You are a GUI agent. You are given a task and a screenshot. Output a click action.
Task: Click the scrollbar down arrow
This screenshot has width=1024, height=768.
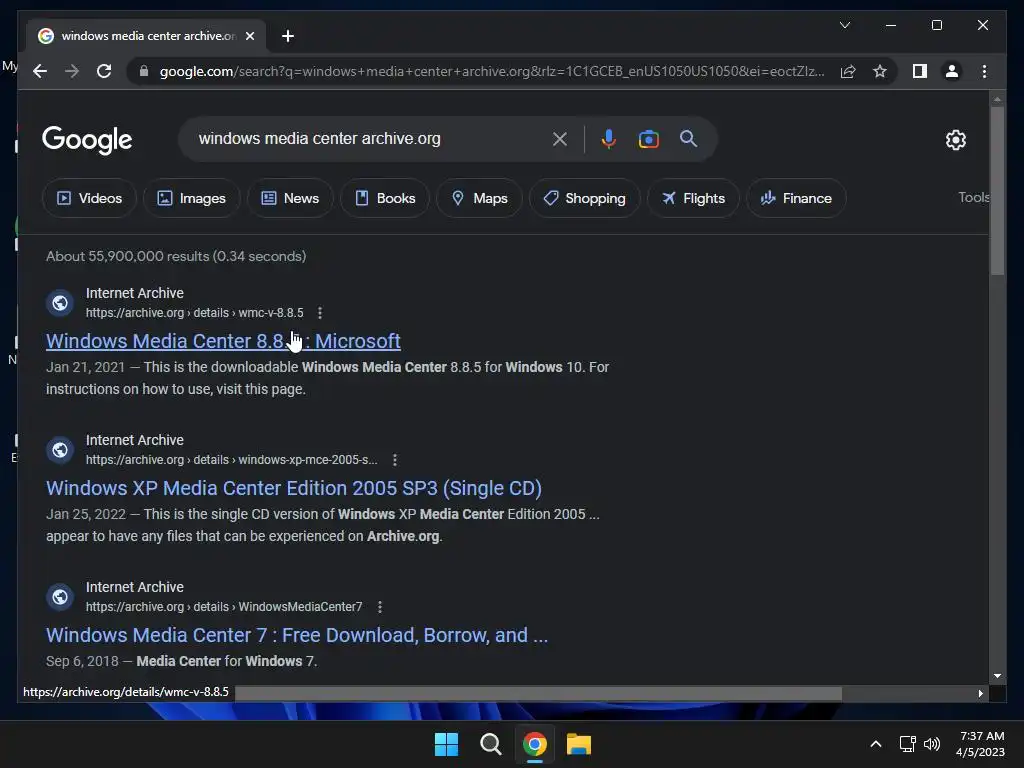point(997,676)
